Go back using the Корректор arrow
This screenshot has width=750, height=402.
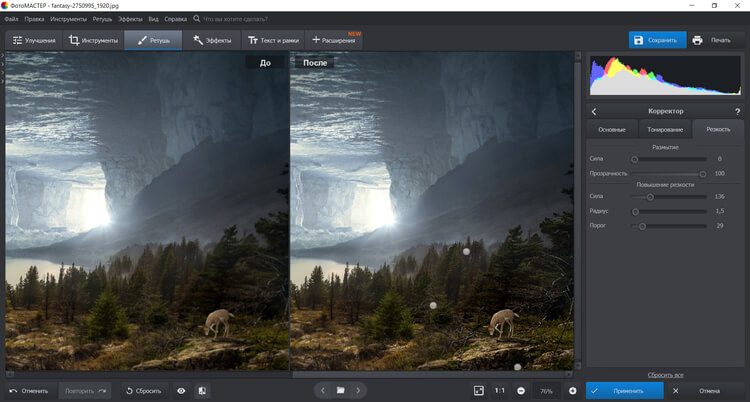pyautogui.click(x=594, y=111)
